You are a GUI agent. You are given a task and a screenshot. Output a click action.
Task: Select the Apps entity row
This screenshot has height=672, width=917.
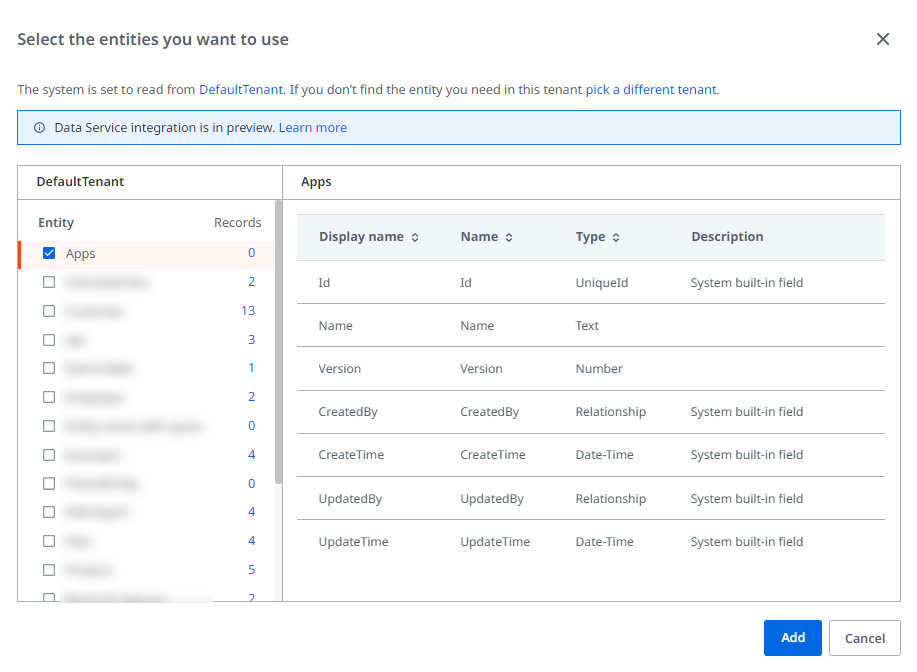81,254
